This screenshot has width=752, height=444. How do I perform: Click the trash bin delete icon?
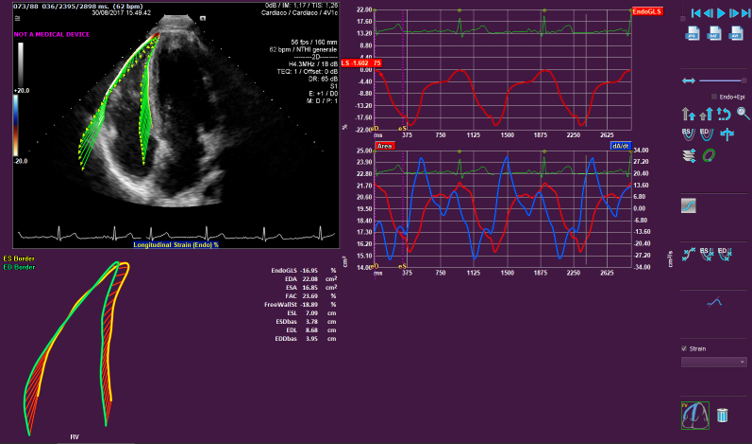tap(721, 413)
